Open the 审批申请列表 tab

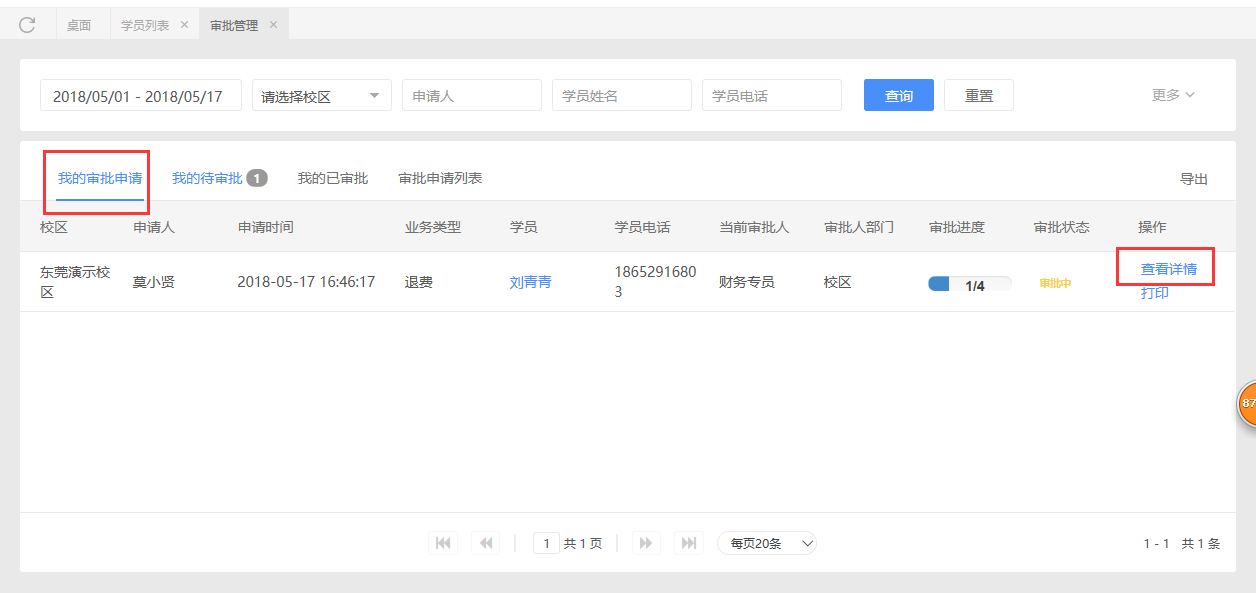pyautogui.click(x=440, y=178)
